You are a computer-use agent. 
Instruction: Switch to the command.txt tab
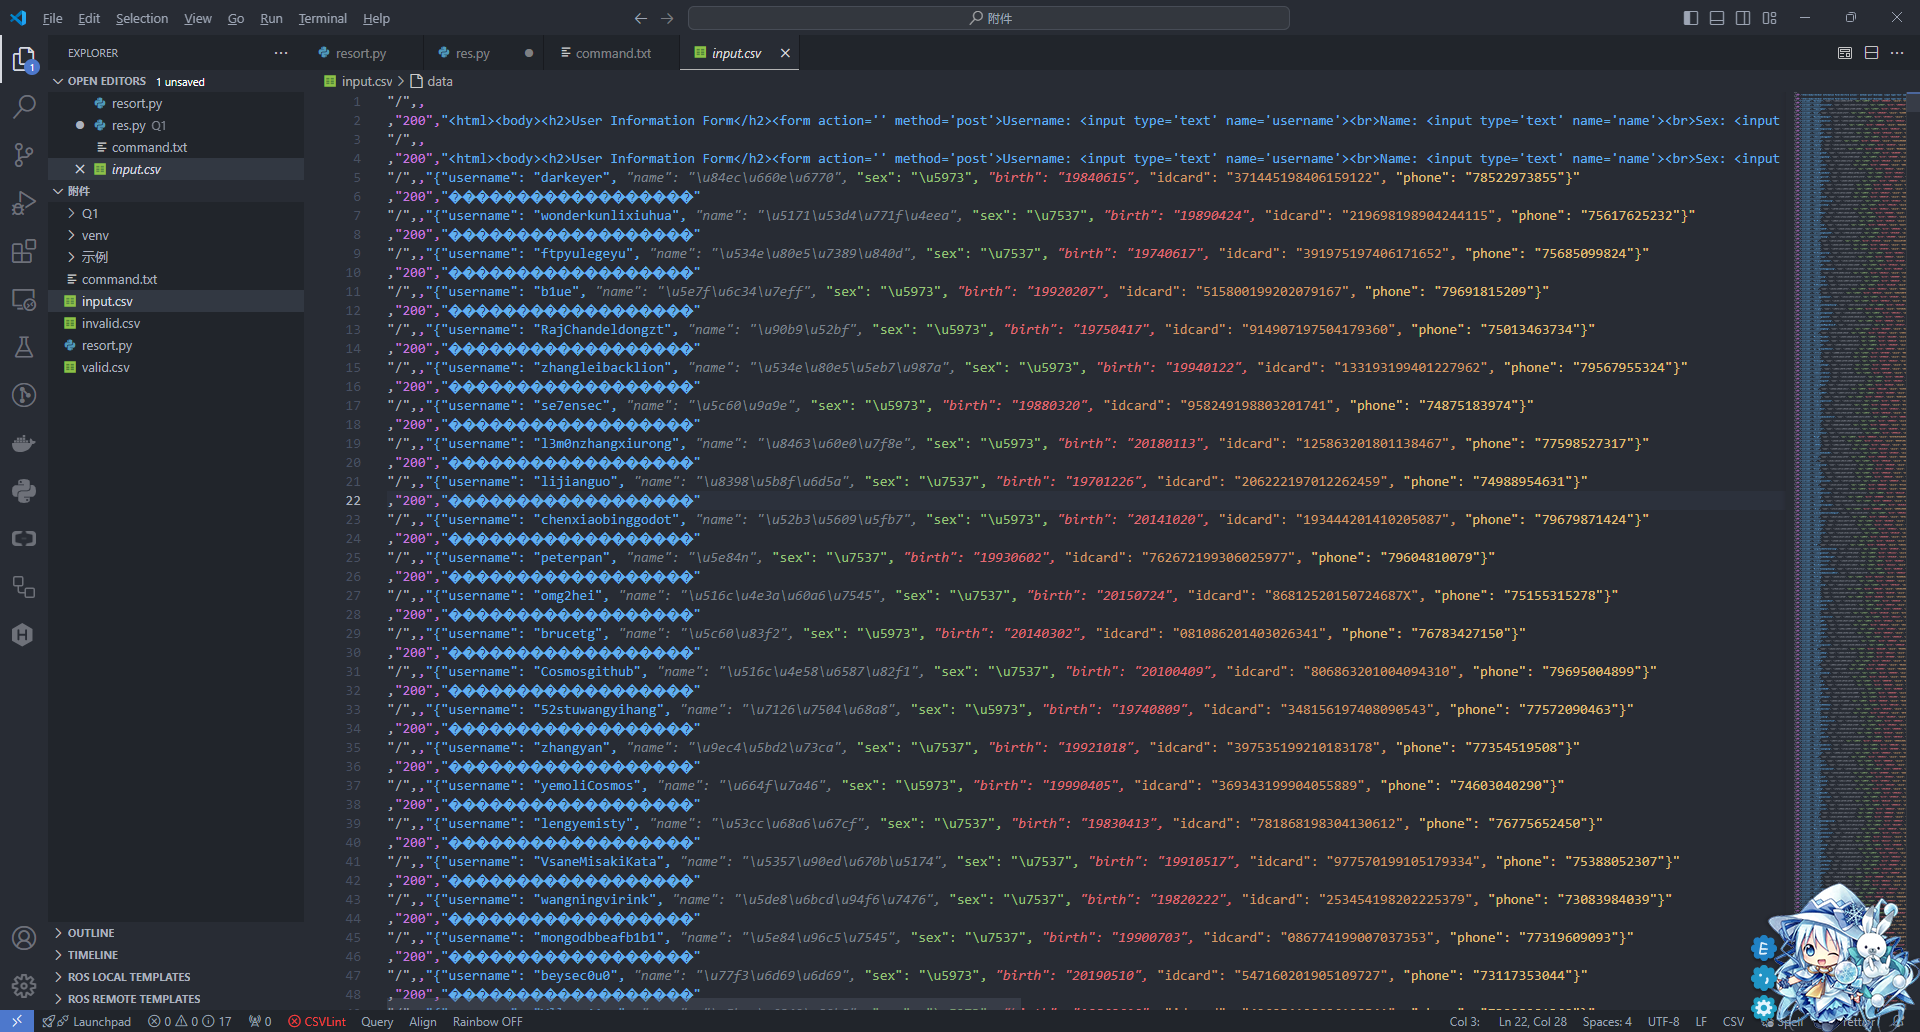(612, 53)
